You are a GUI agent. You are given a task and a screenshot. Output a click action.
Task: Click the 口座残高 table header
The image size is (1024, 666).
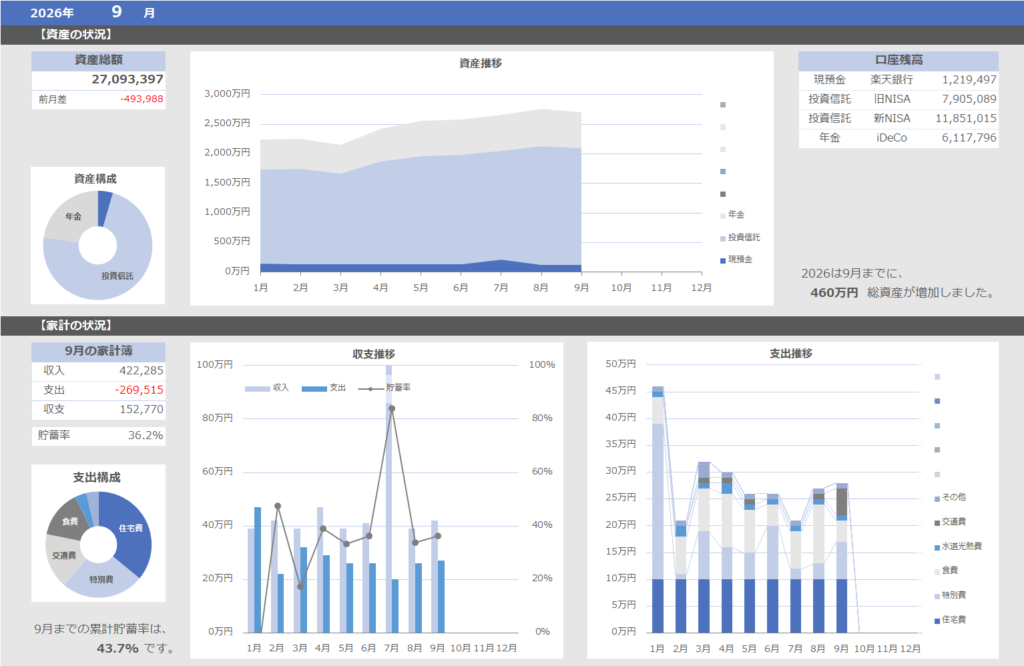point(899,60)
